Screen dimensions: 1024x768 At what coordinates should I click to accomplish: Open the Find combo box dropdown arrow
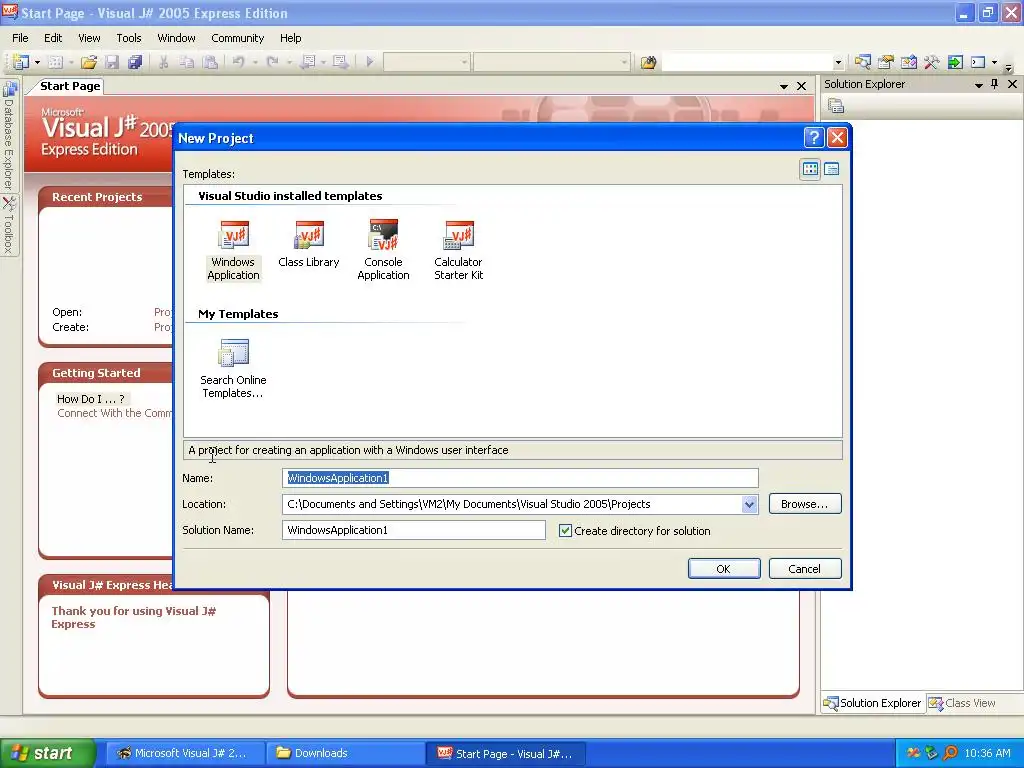point(838,63)
